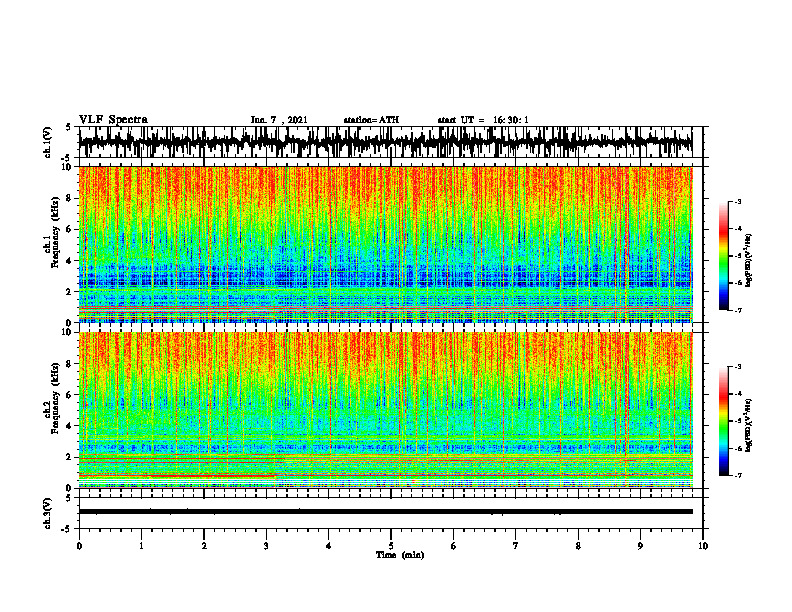Viewport: 792px width, 612px height.
Task: Click the "1" tick on the time axis
Action: click(141, 546)
